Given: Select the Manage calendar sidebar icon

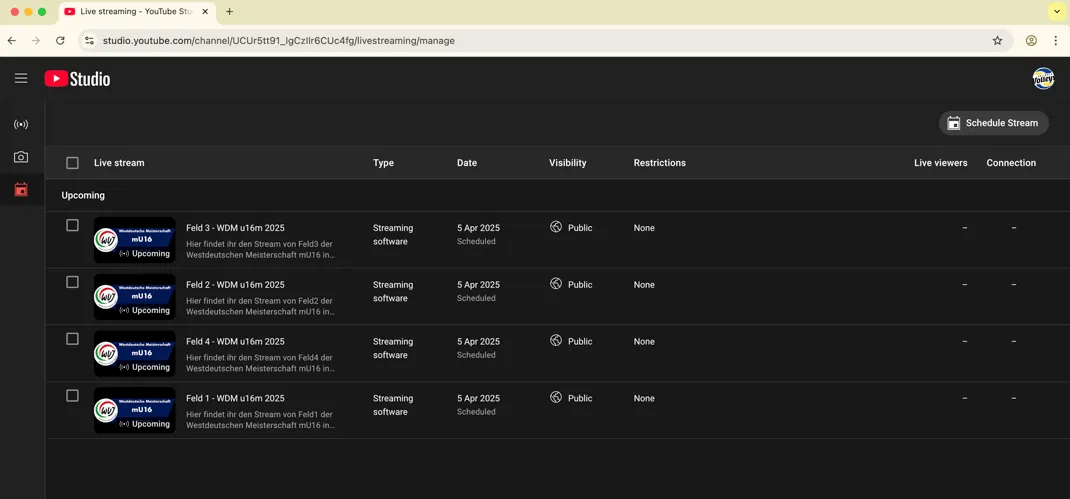Looking at the screenshot, I should tap(21, 190).
